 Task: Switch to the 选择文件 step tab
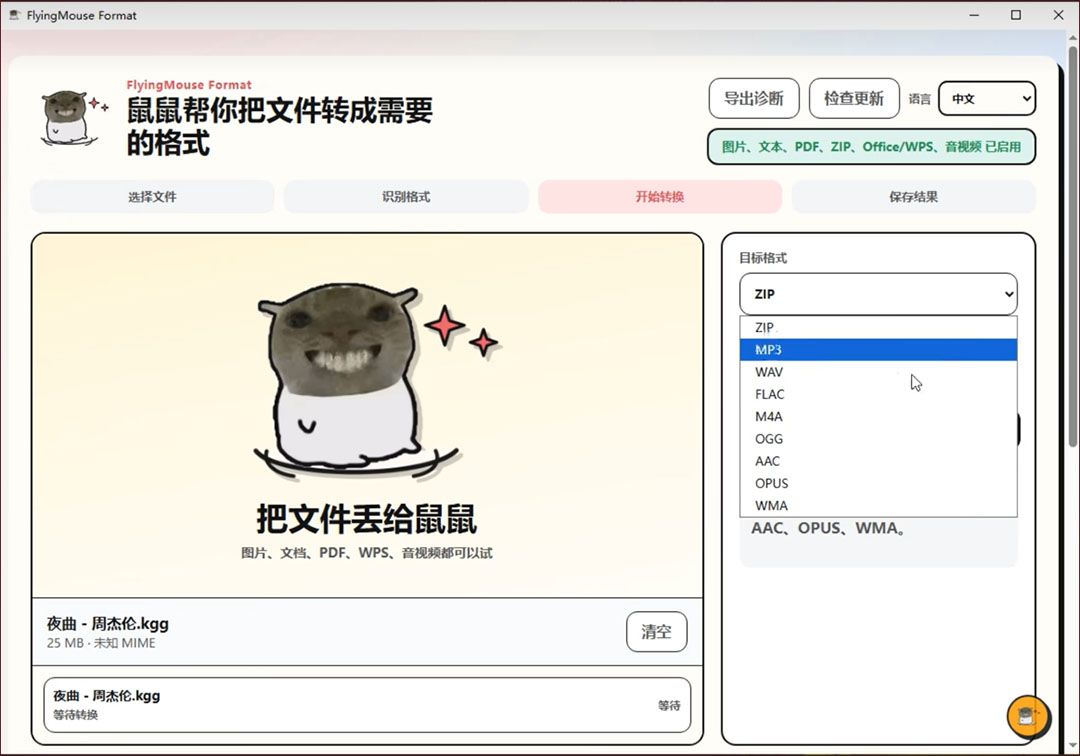tap(152, 197)
